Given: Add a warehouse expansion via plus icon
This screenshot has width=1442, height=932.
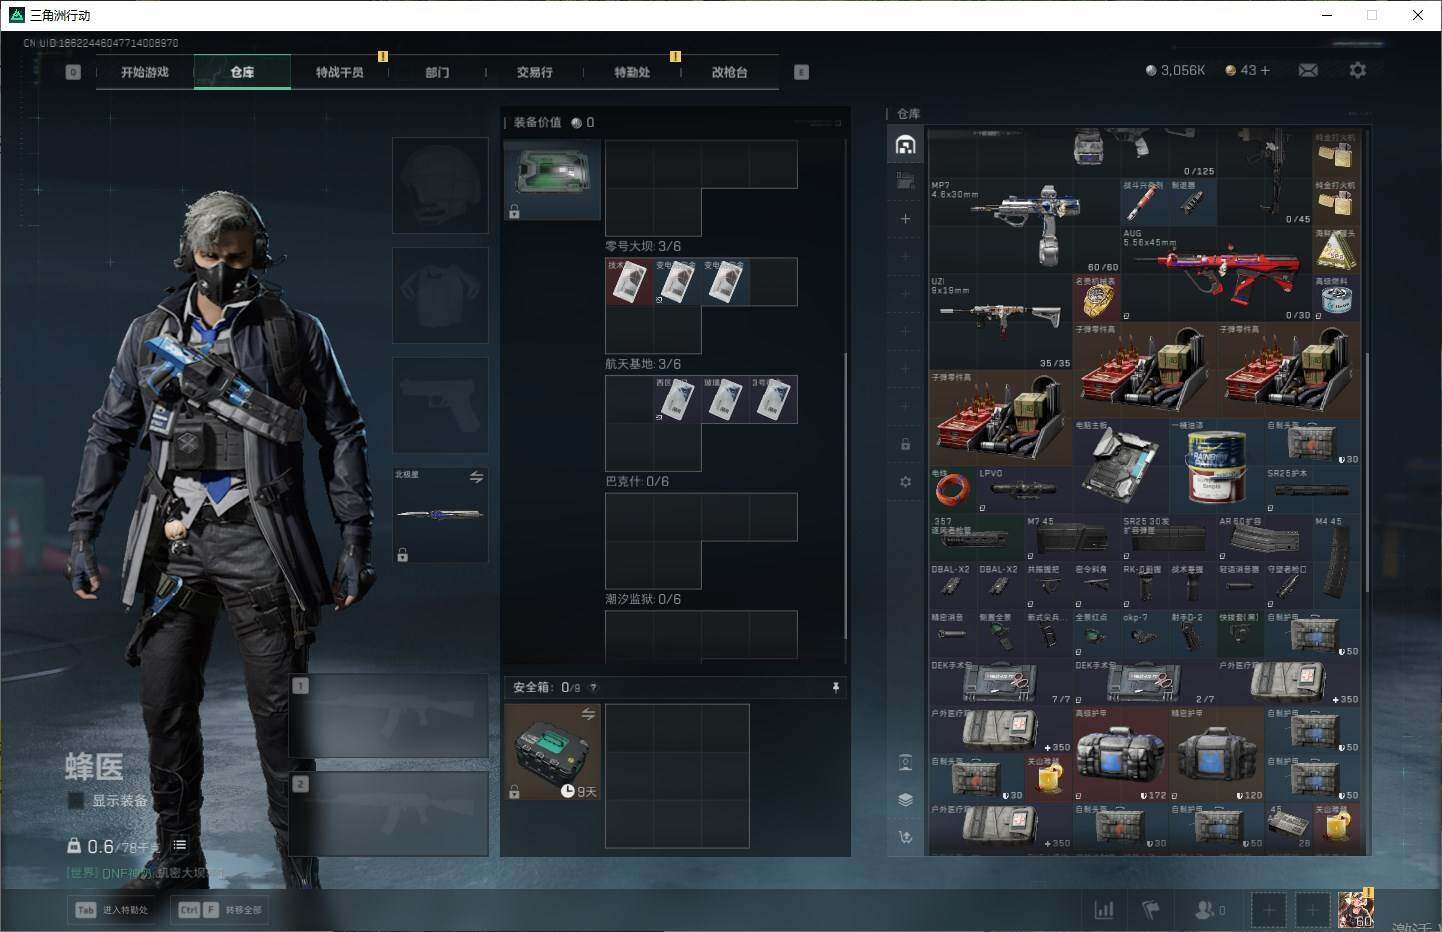Looking at the screenshot, I should 905,219.
